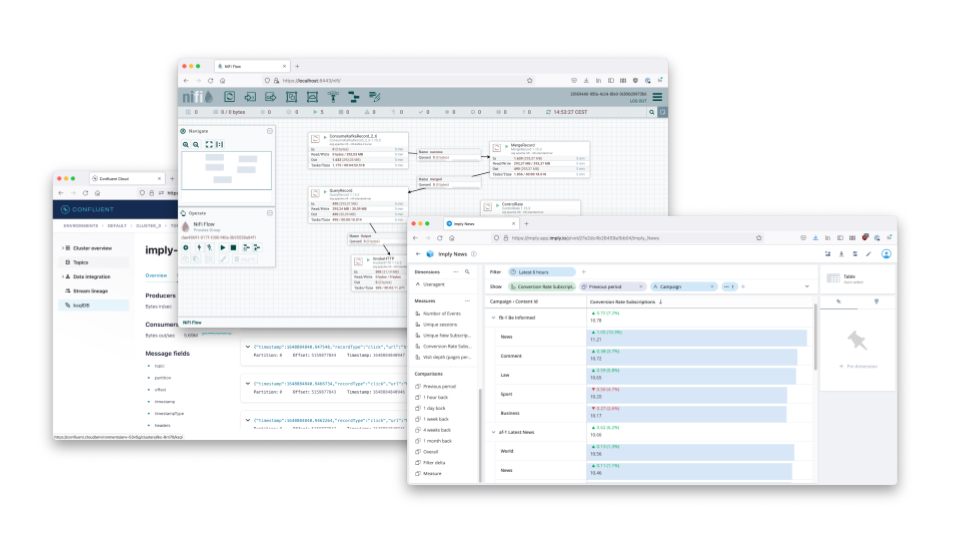960x540 pixels.
Task: Collapse the Operate panel
Action: coord(269,213)
